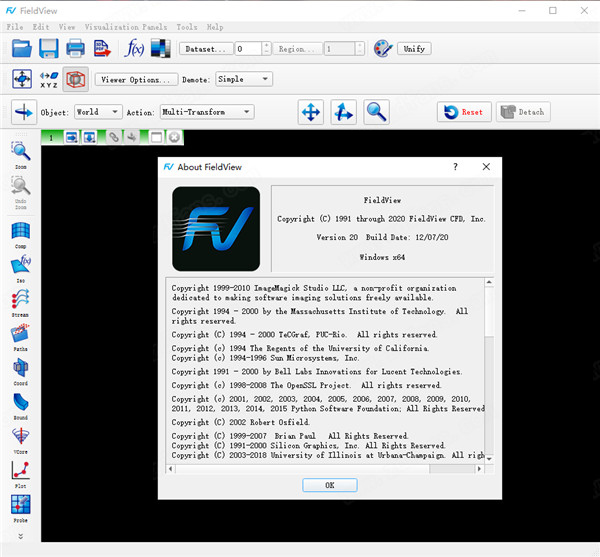Open the Coord coordinate surface panel

click(21, 372)
